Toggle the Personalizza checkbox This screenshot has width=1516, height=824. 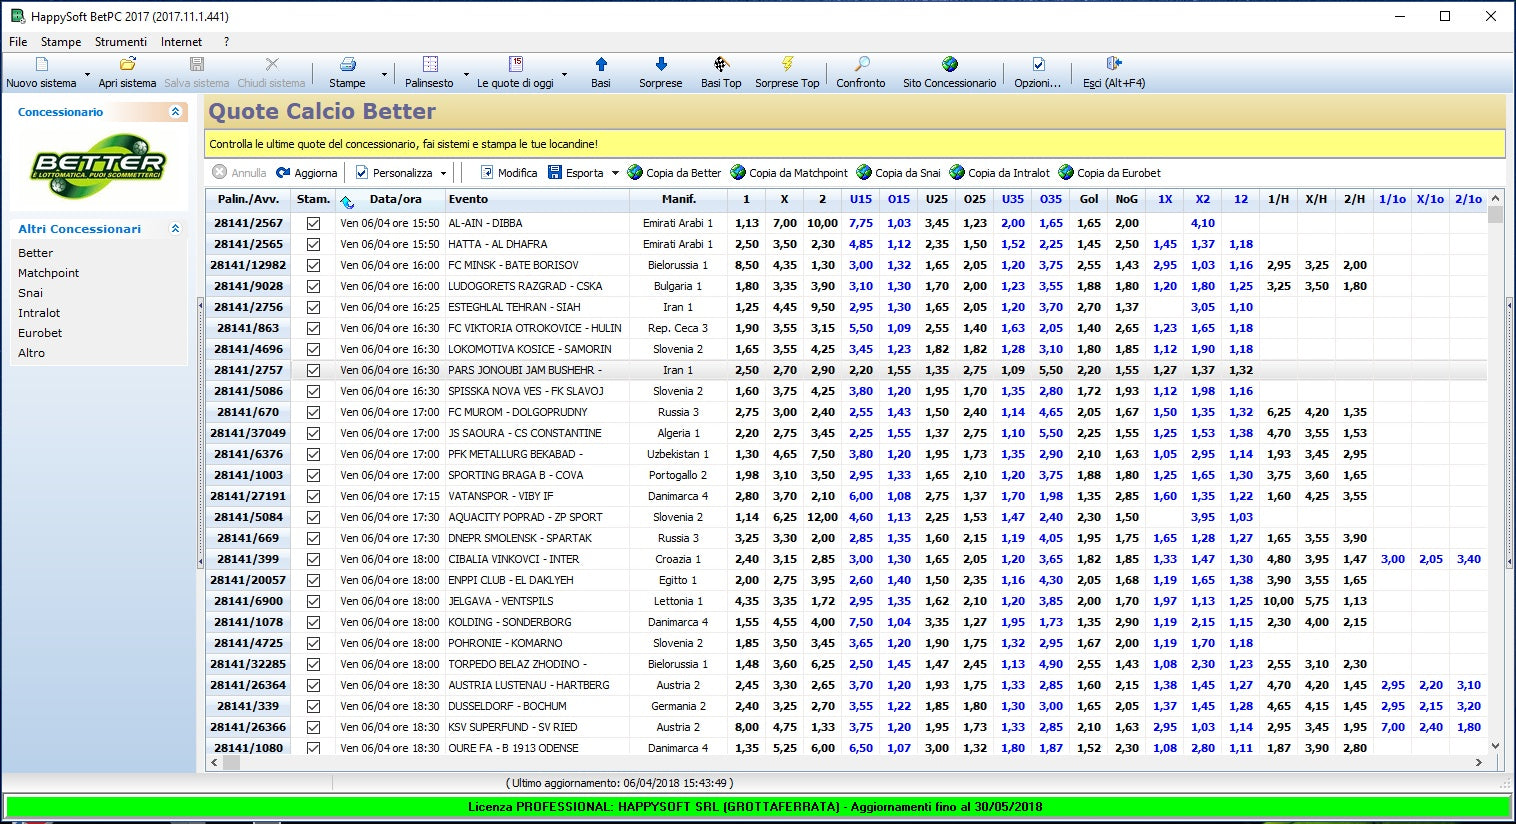pyautogui.click(x=362, y=173)
